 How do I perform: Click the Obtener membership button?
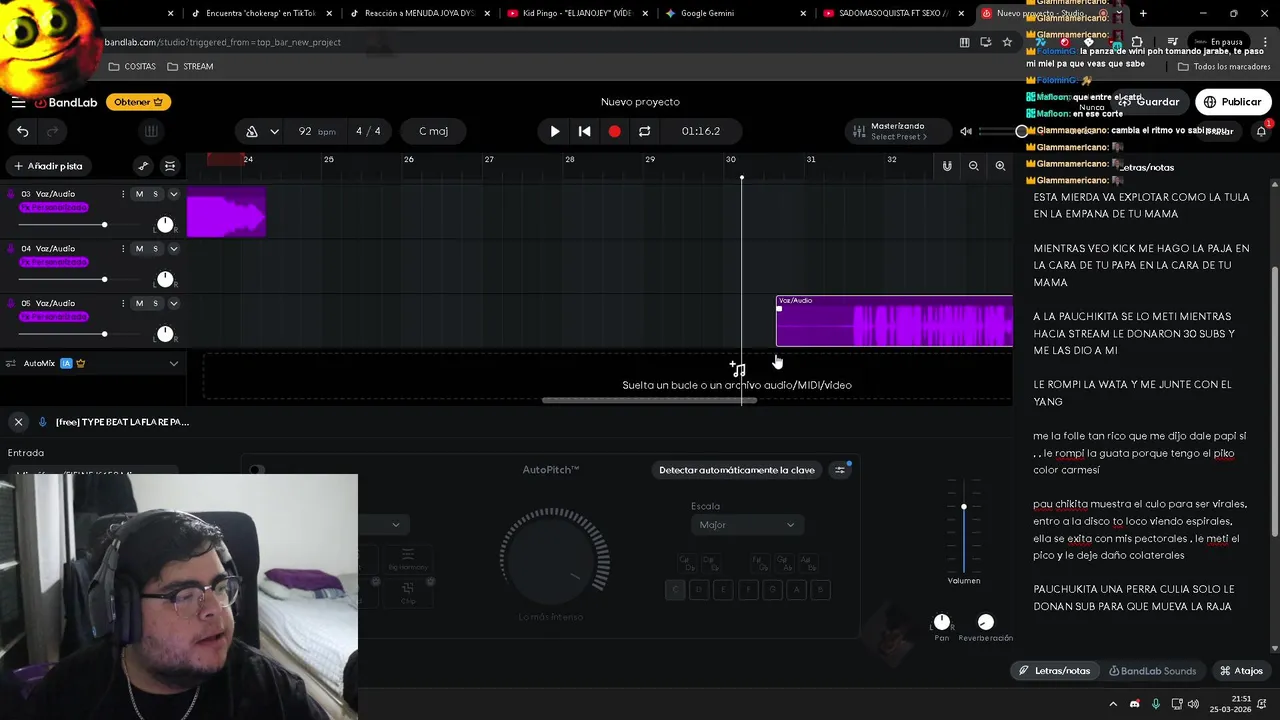click(139, 102)
